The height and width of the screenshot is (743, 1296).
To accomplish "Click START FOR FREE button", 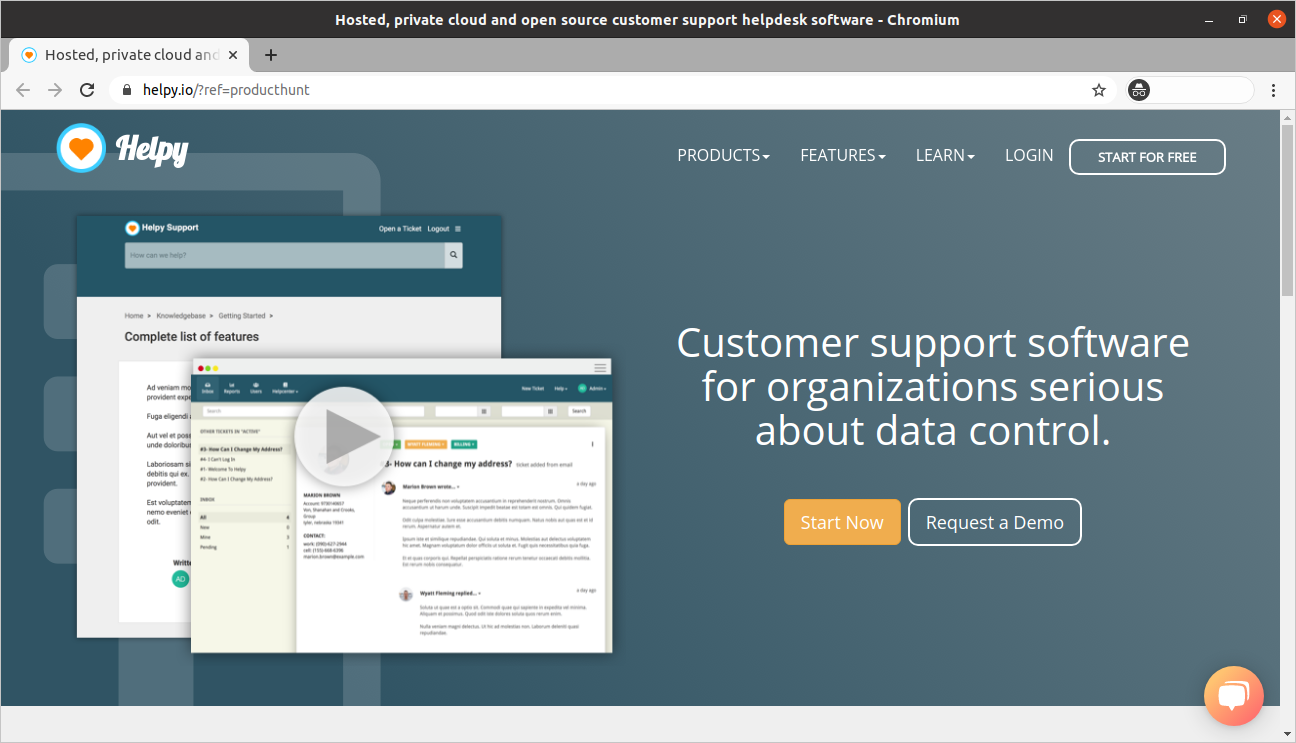I will (x=1147, y=157).
